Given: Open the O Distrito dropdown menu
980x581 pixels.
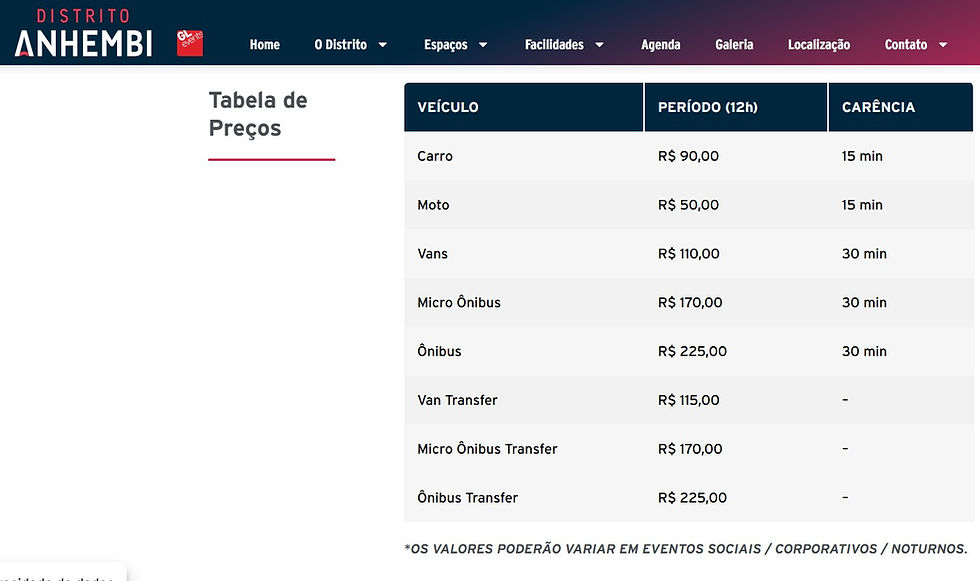Looking at the screenshot, I should [x=343, y=44].
